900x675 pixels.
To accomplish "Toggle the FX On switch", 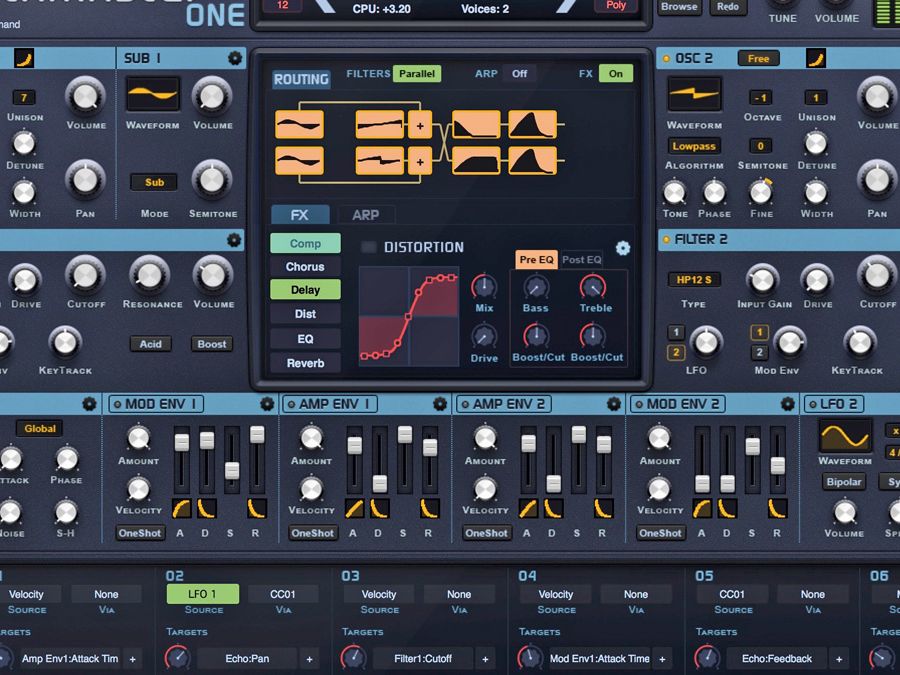I will pyautogui.click(x=616, y=73).
